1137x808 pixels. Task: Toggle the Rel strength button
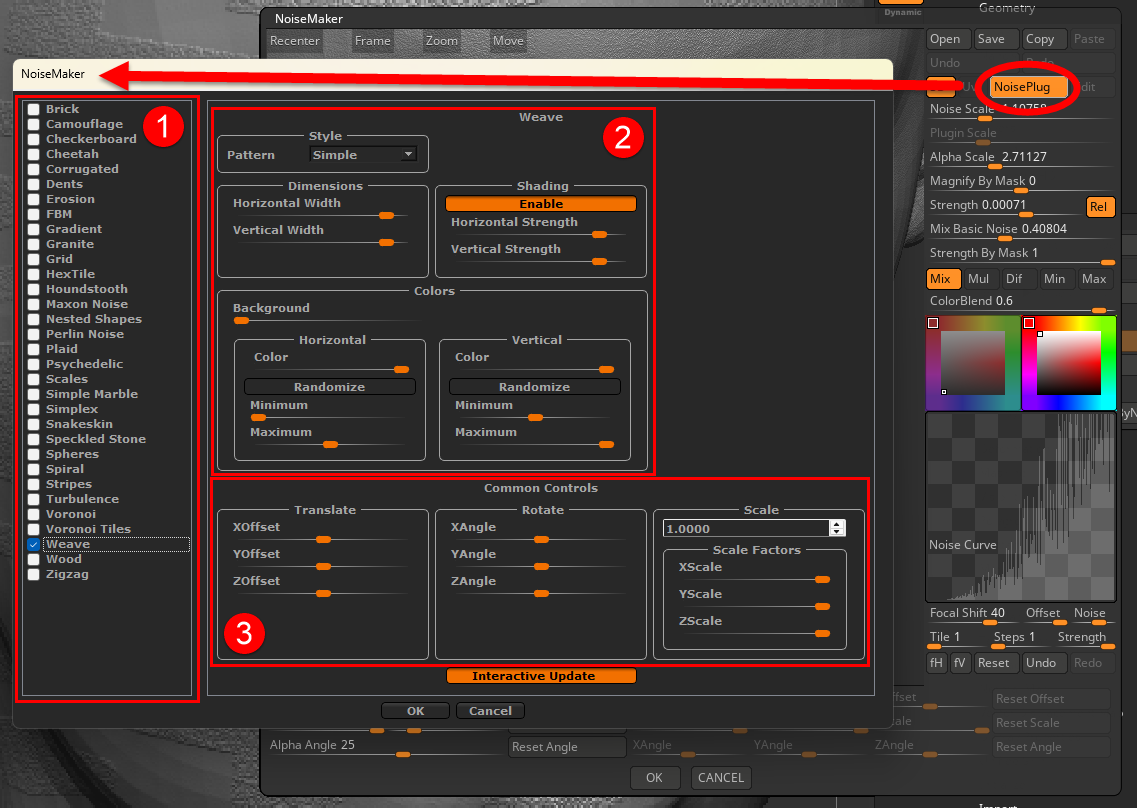pos(1099,207)
